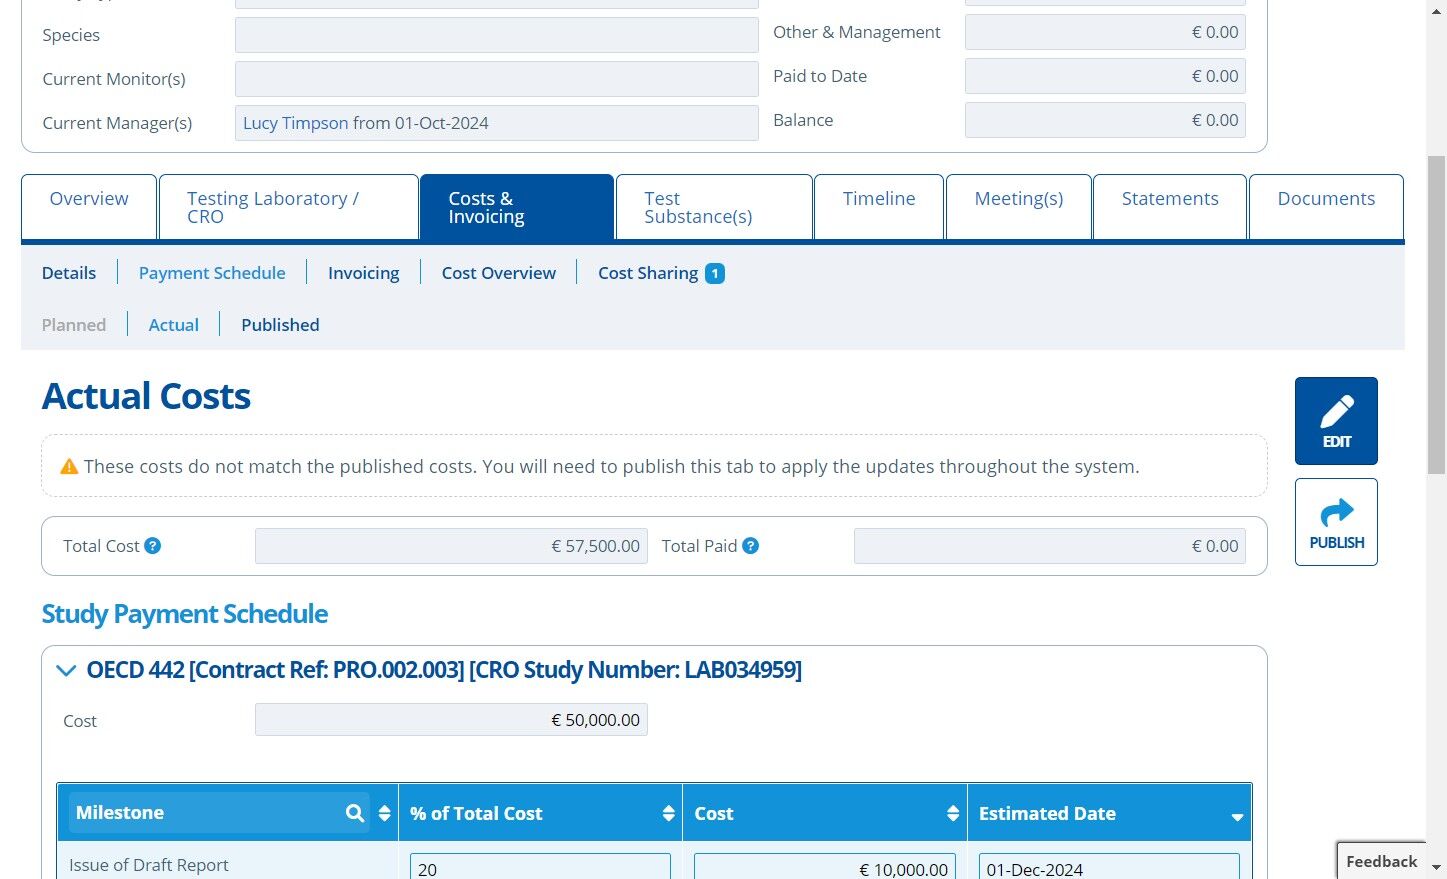1447x879 pixels.
Task: Open the Testing Laboratory / CRO tab
Action: [x=288, y=207]
